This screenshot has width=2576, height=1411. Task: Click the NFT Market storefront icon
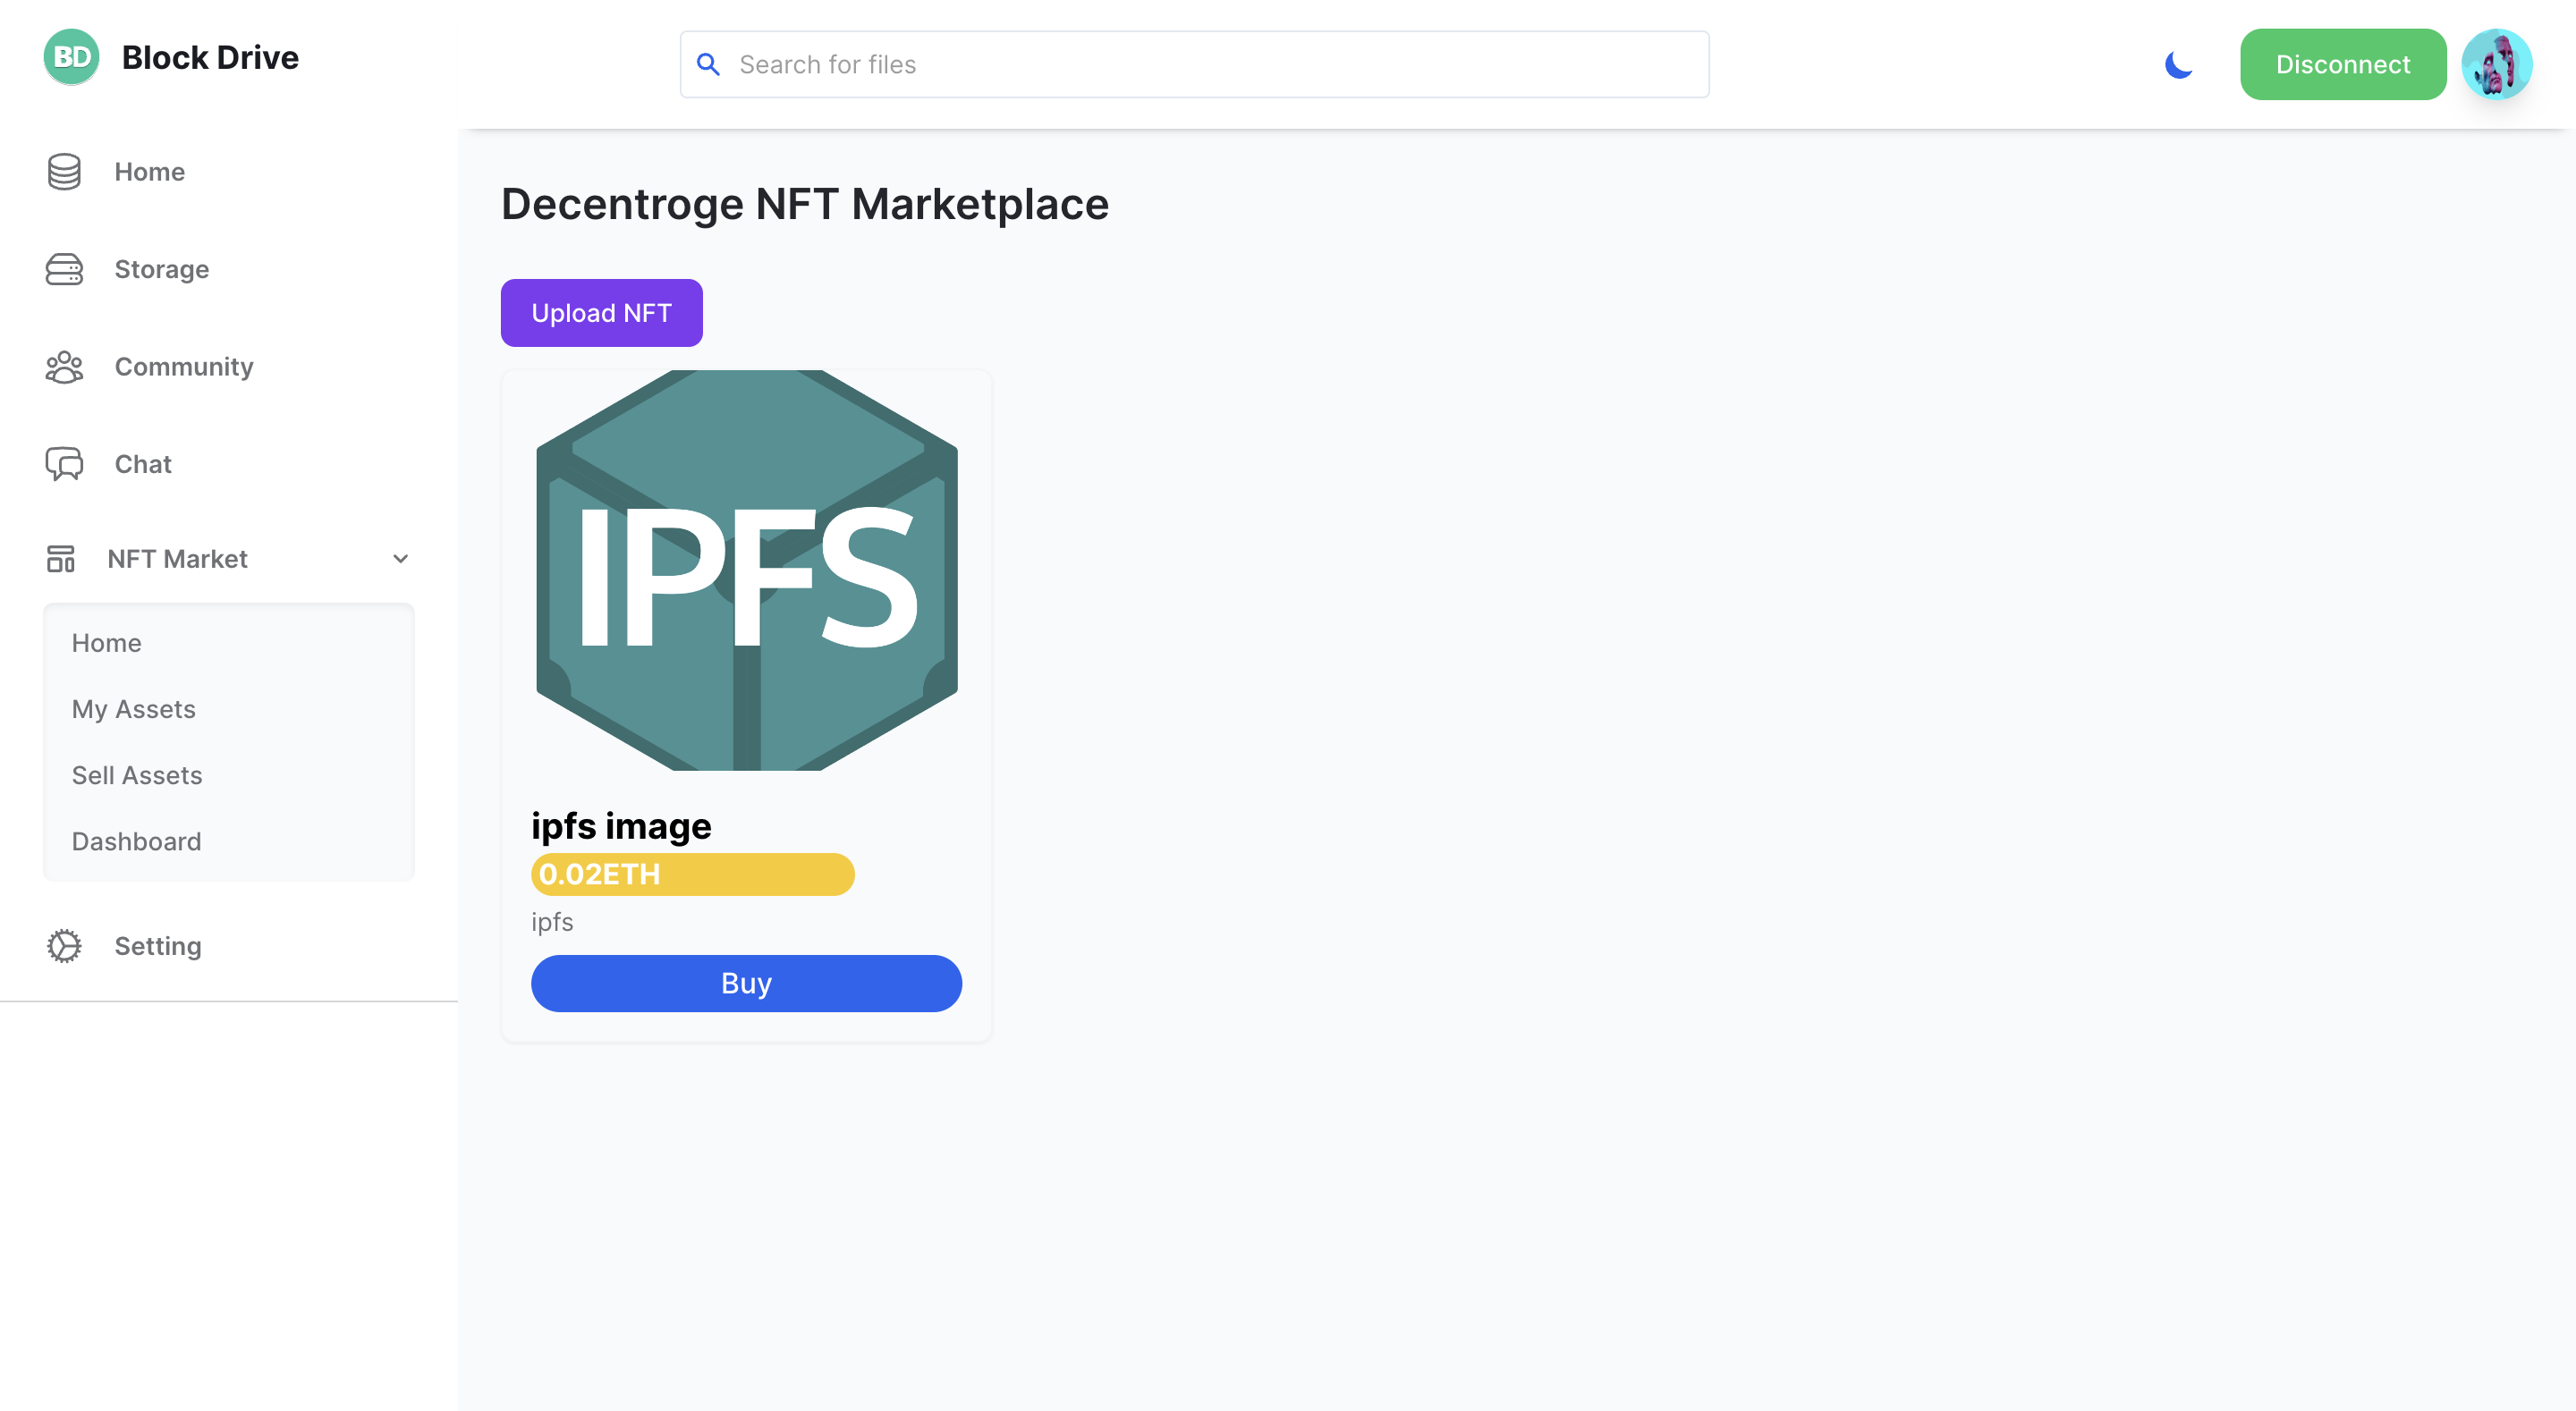61,558
